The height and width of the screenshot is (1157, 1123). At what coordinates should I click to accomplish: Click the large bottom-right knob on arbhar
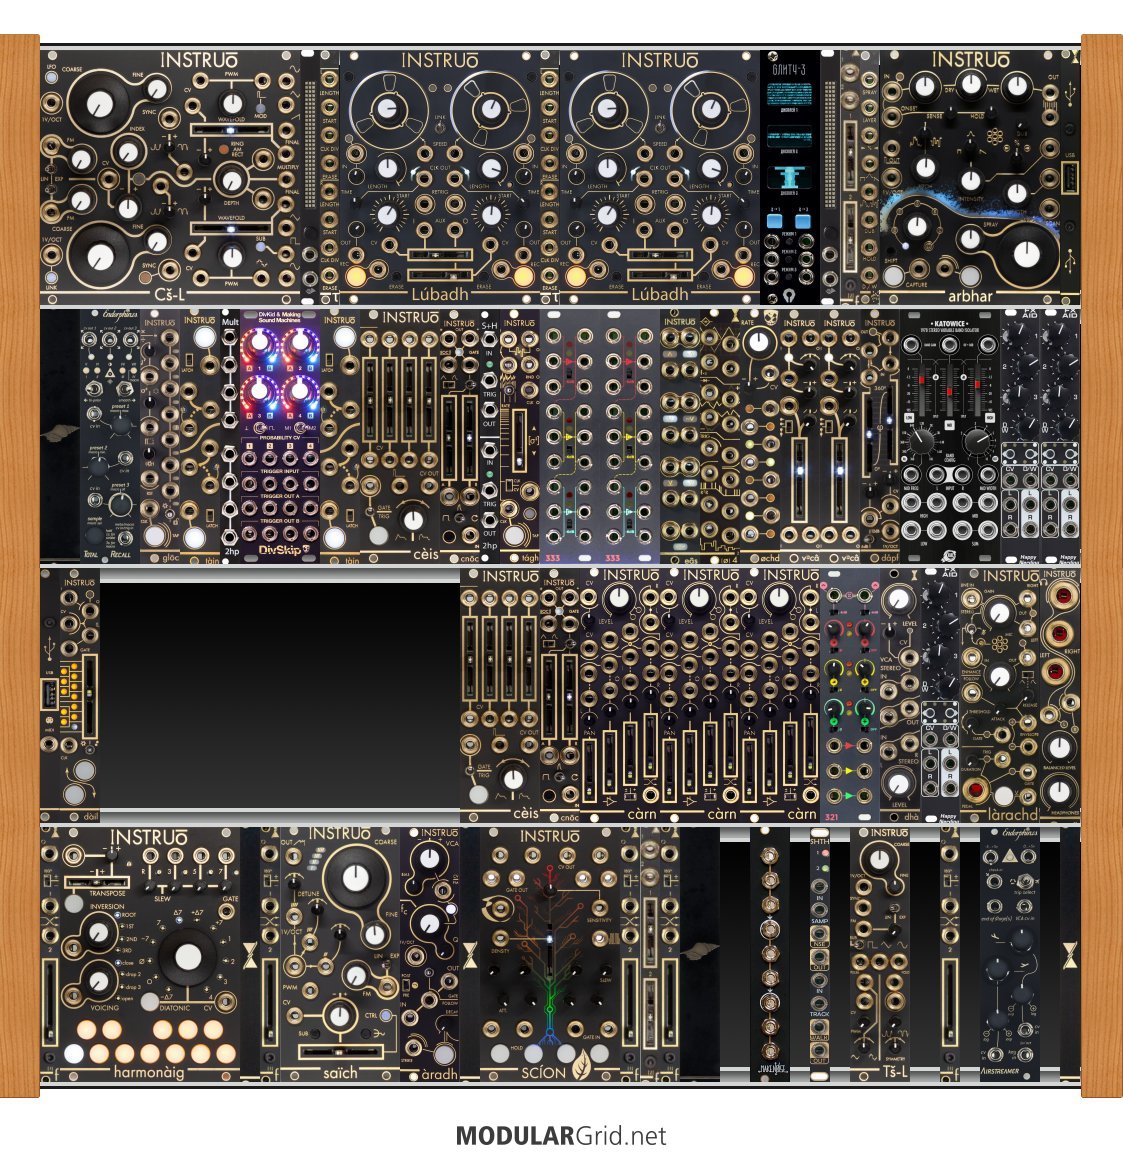(1026, 254)
